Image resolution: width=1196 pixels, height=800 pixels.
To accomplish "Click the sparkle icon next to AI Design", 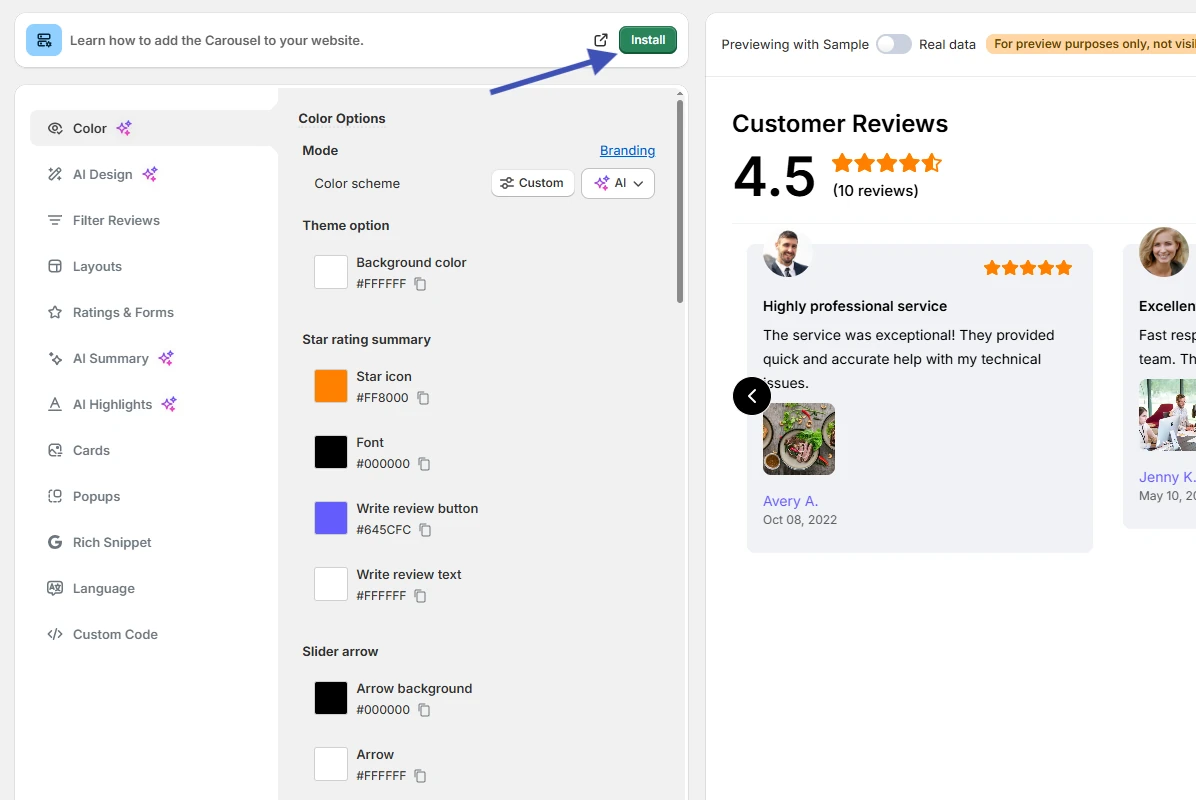I will (x=150, y=174).
